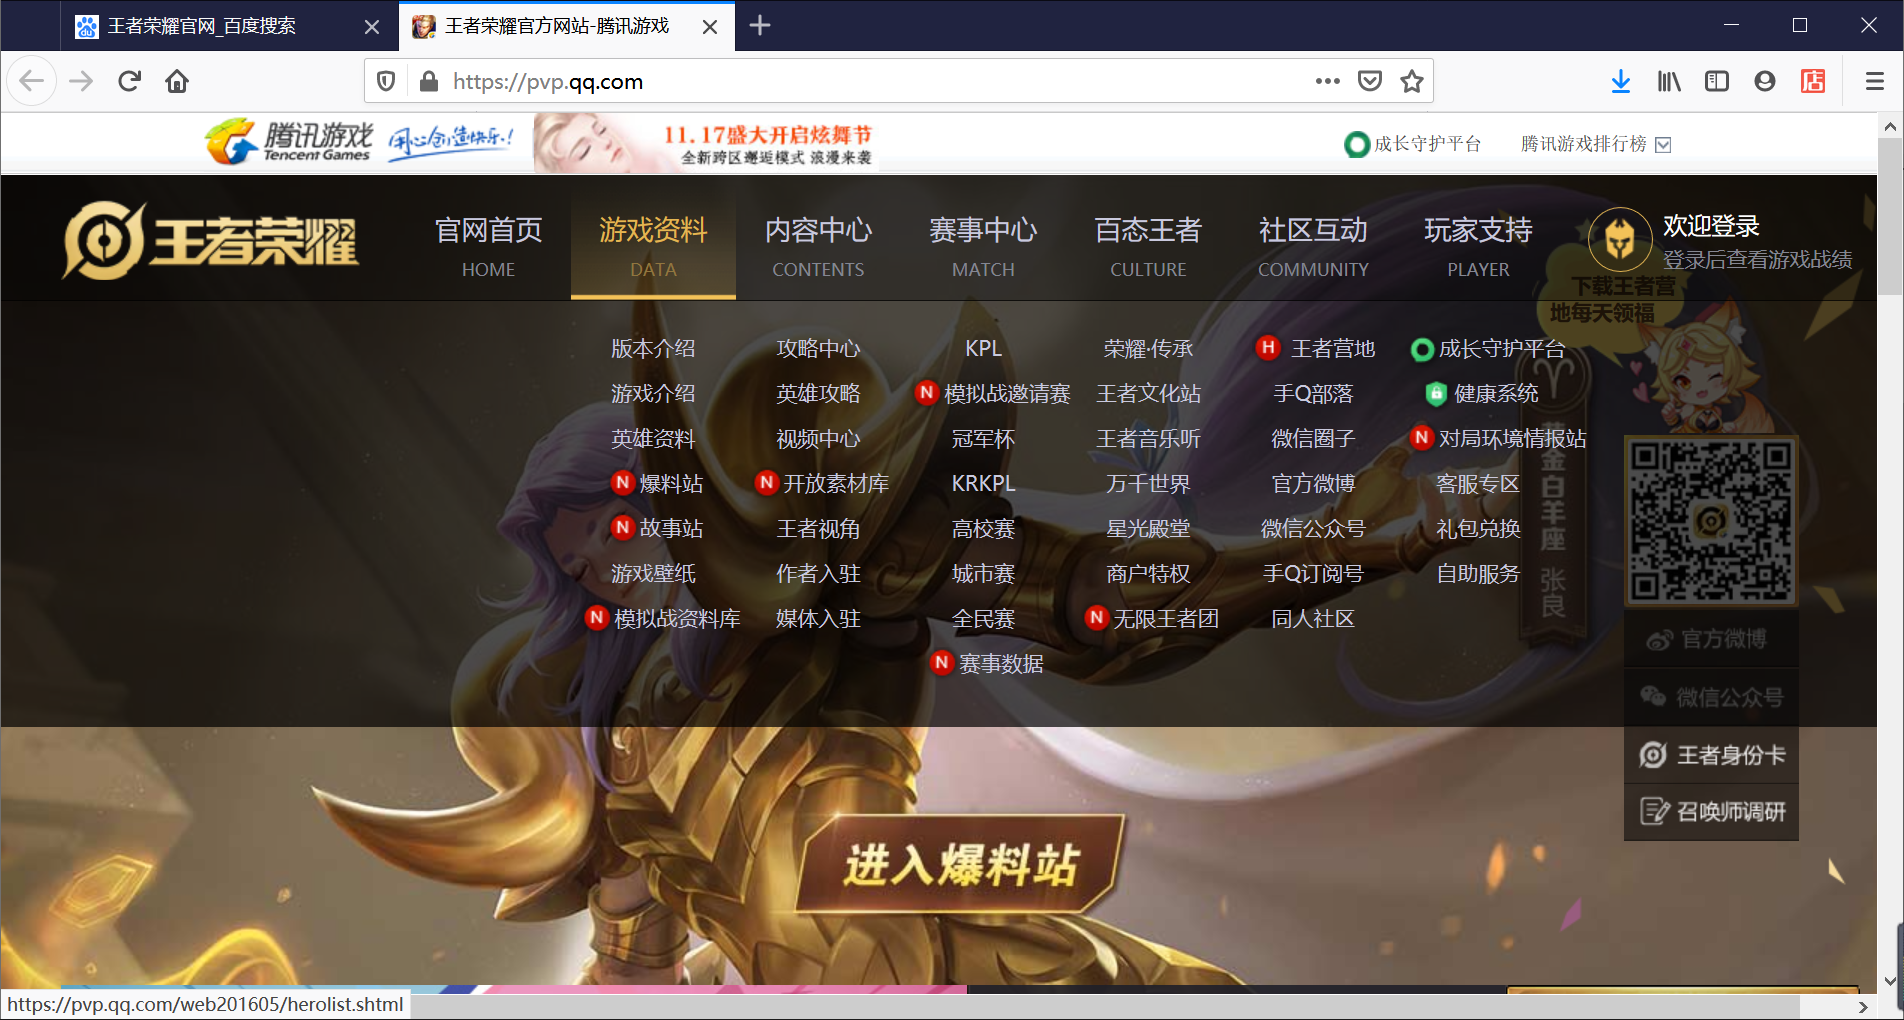The image size is (1904, 1020).
Task: Click 欢迎登录 to log in
Action: click(1711, 226)
